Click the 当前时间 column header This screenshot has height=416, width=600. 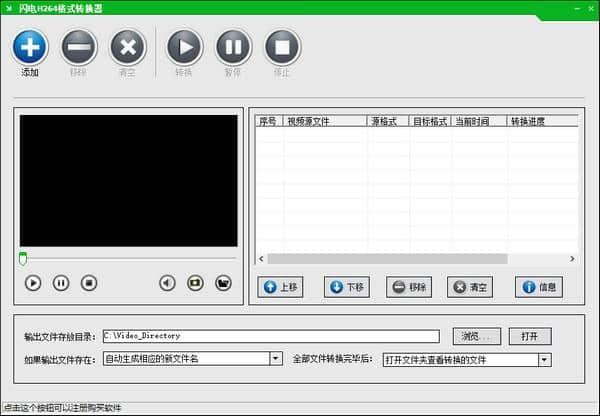point(479,121)
